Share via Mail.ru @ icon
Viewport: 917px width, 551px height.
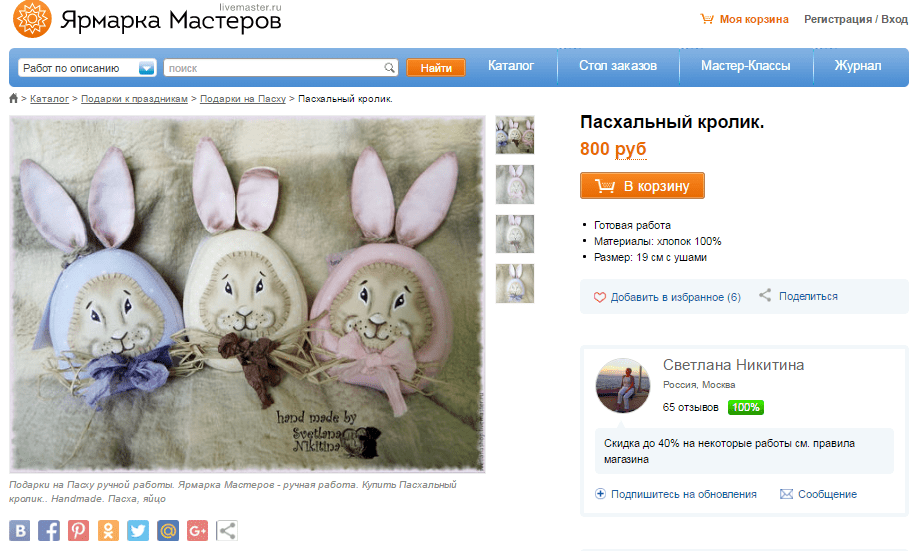pyautogui.click(x=168, y=531)
